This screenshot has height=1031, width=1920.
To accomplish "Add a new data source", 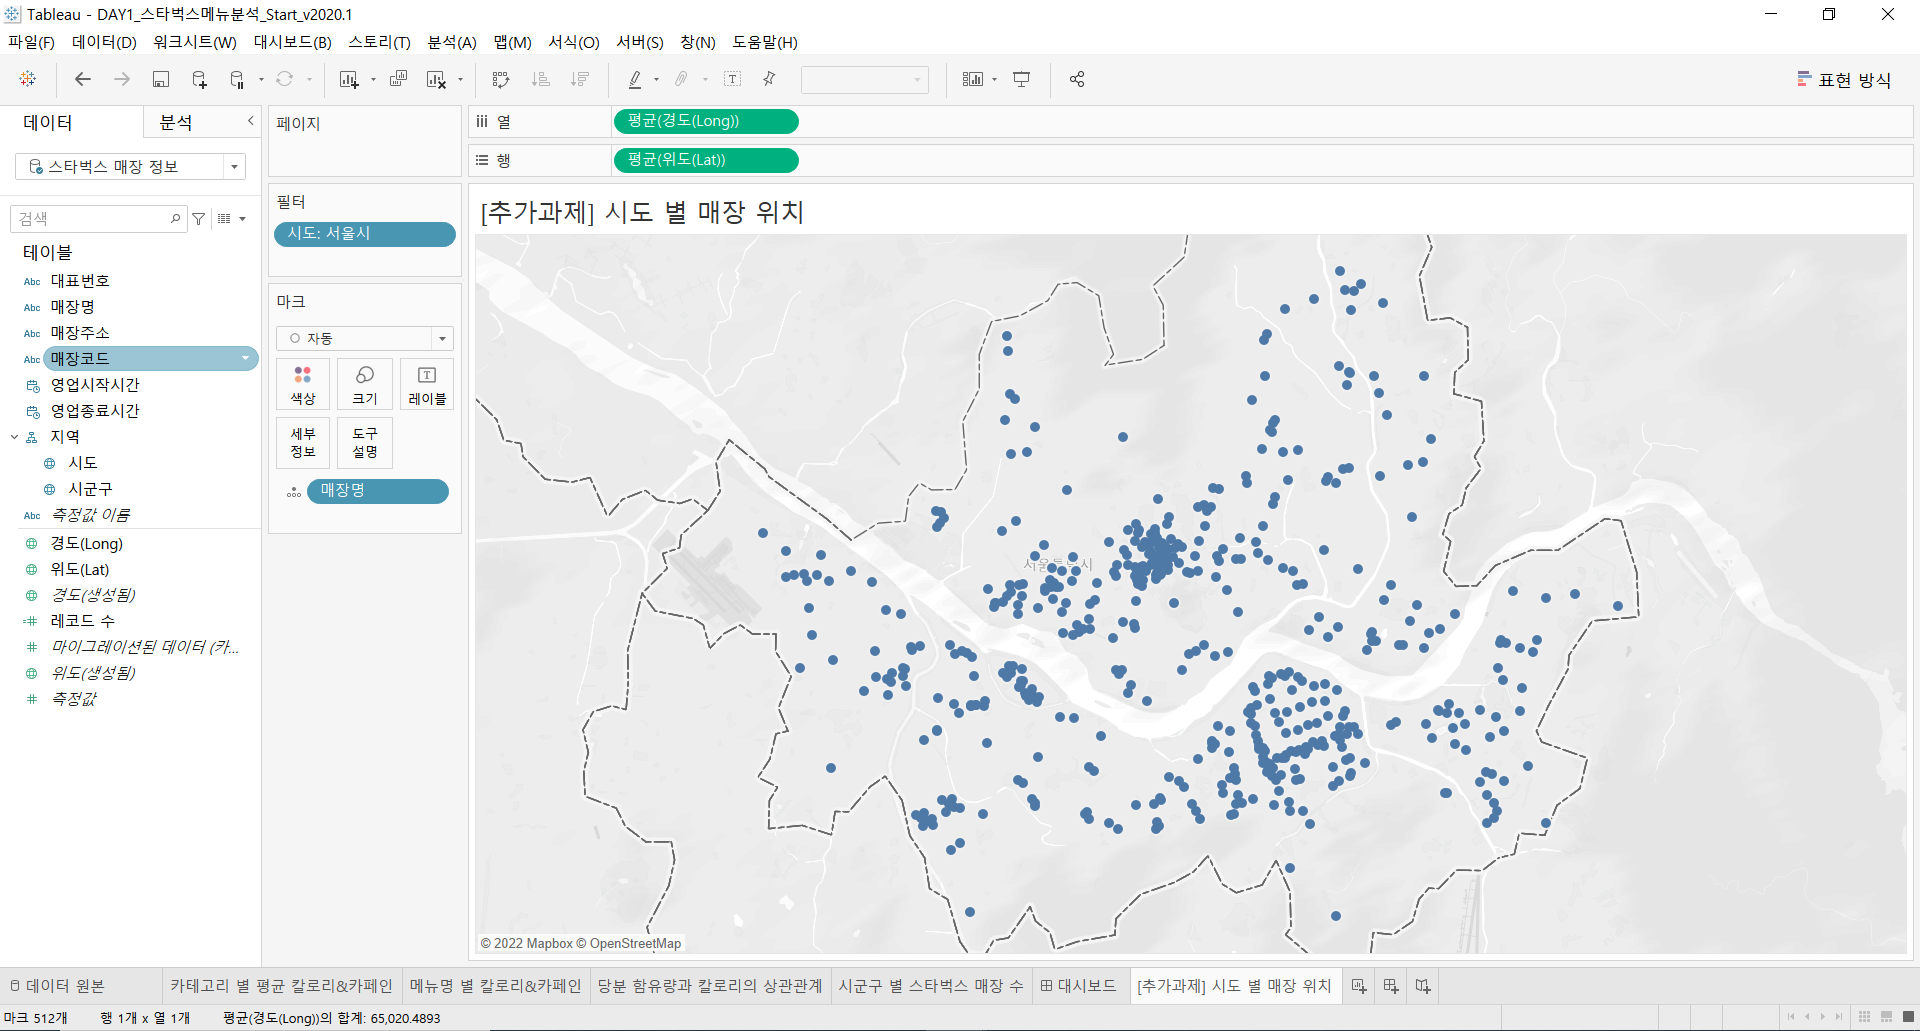I will pos(199,79).
